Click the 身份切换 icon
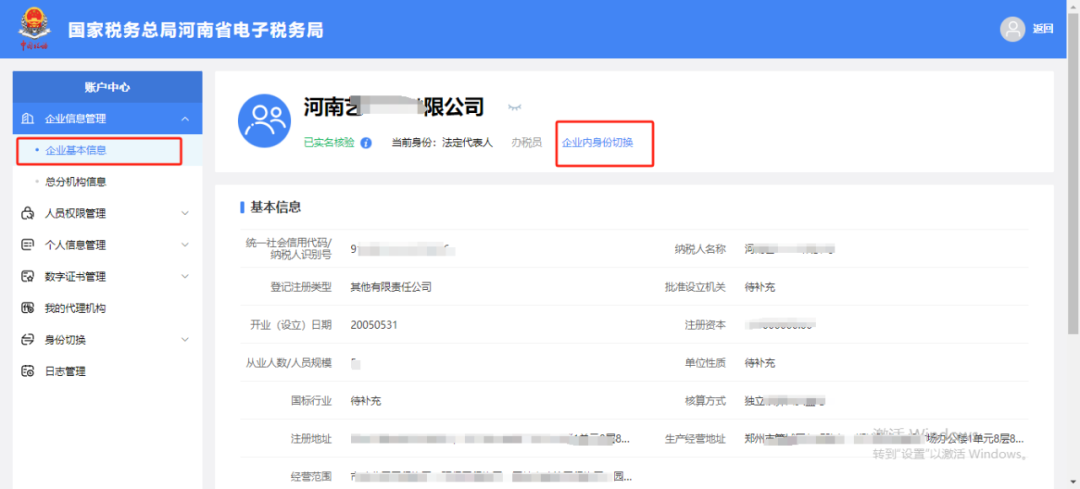This screenshot has width=1080, height=489. pyautogui.click(x=28, y=340)
